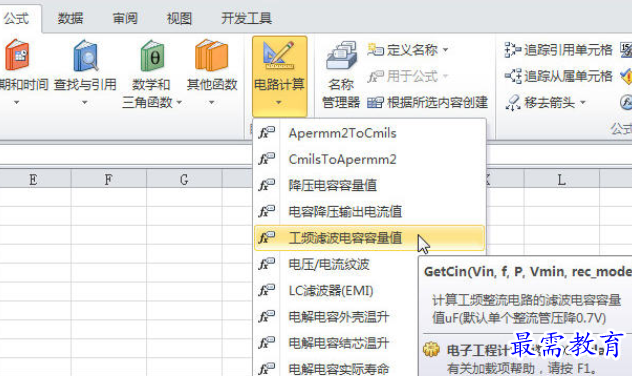Click 追踪引用单元格 button
632x376 pixels.
coord(558,50)
